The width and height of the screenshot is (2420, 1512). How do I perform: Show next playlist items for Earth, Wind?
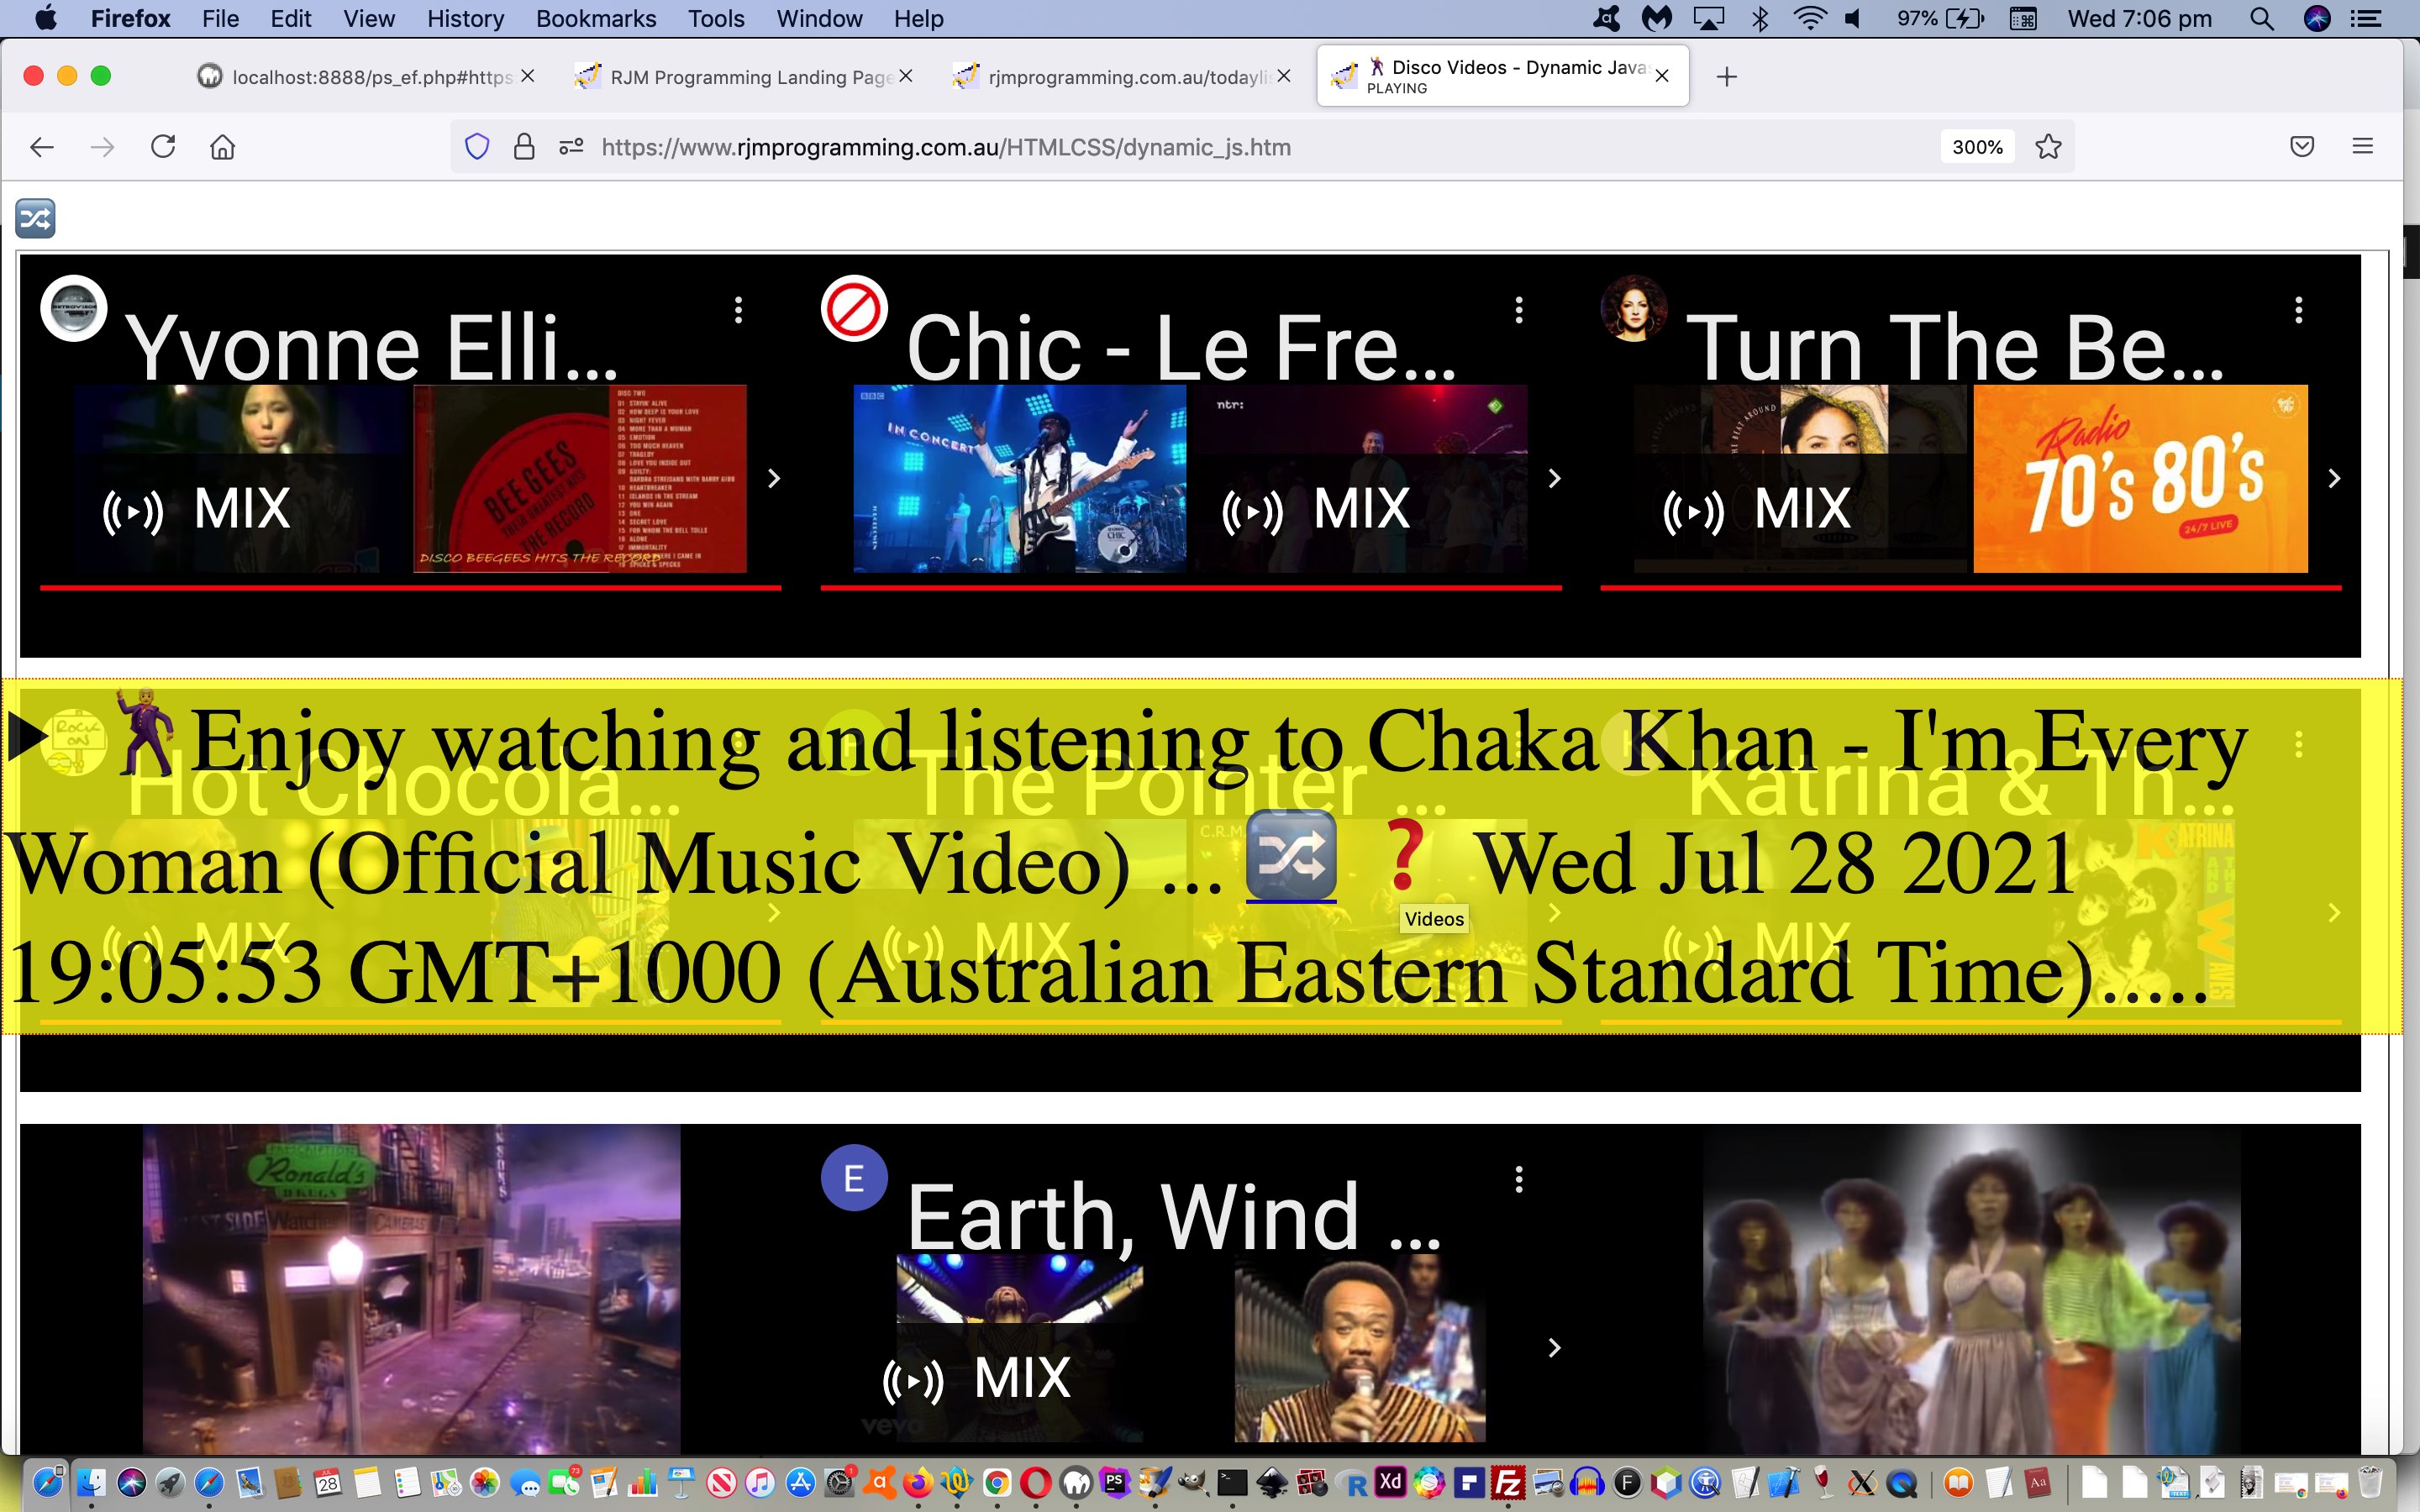click(1554, 1348)
